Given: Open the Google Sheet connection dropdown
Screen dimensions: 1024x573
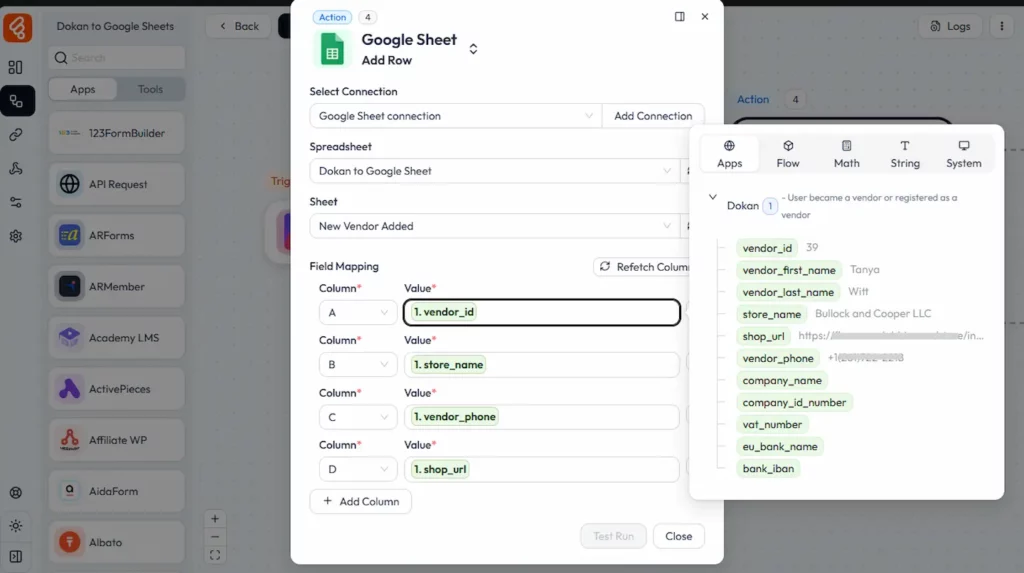Looking at the screenshot, I should point(455,116).
